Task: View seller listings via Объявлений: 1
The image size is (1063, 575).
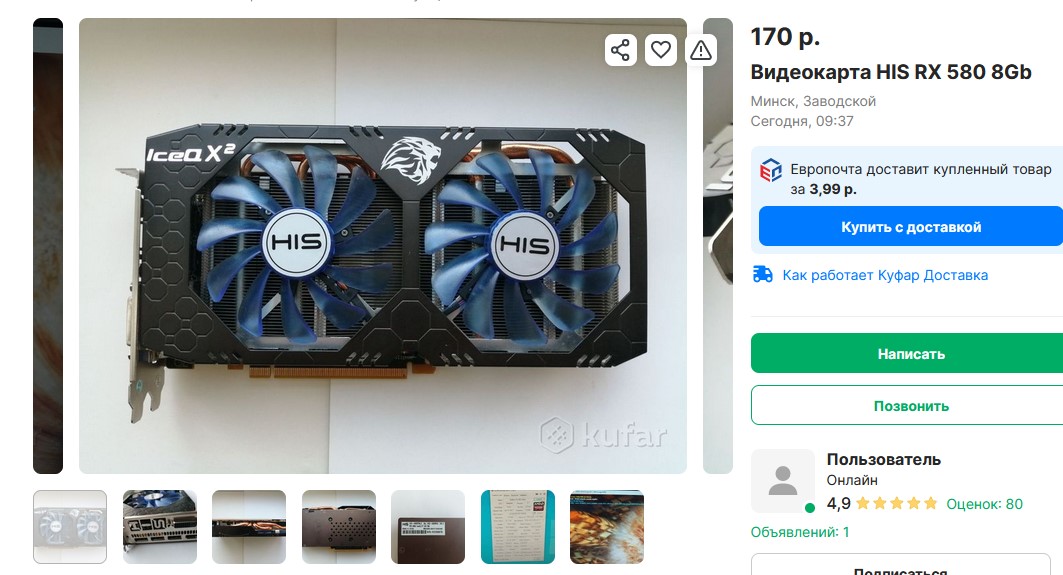Action: pyautogui.click(x=800, y=532)
